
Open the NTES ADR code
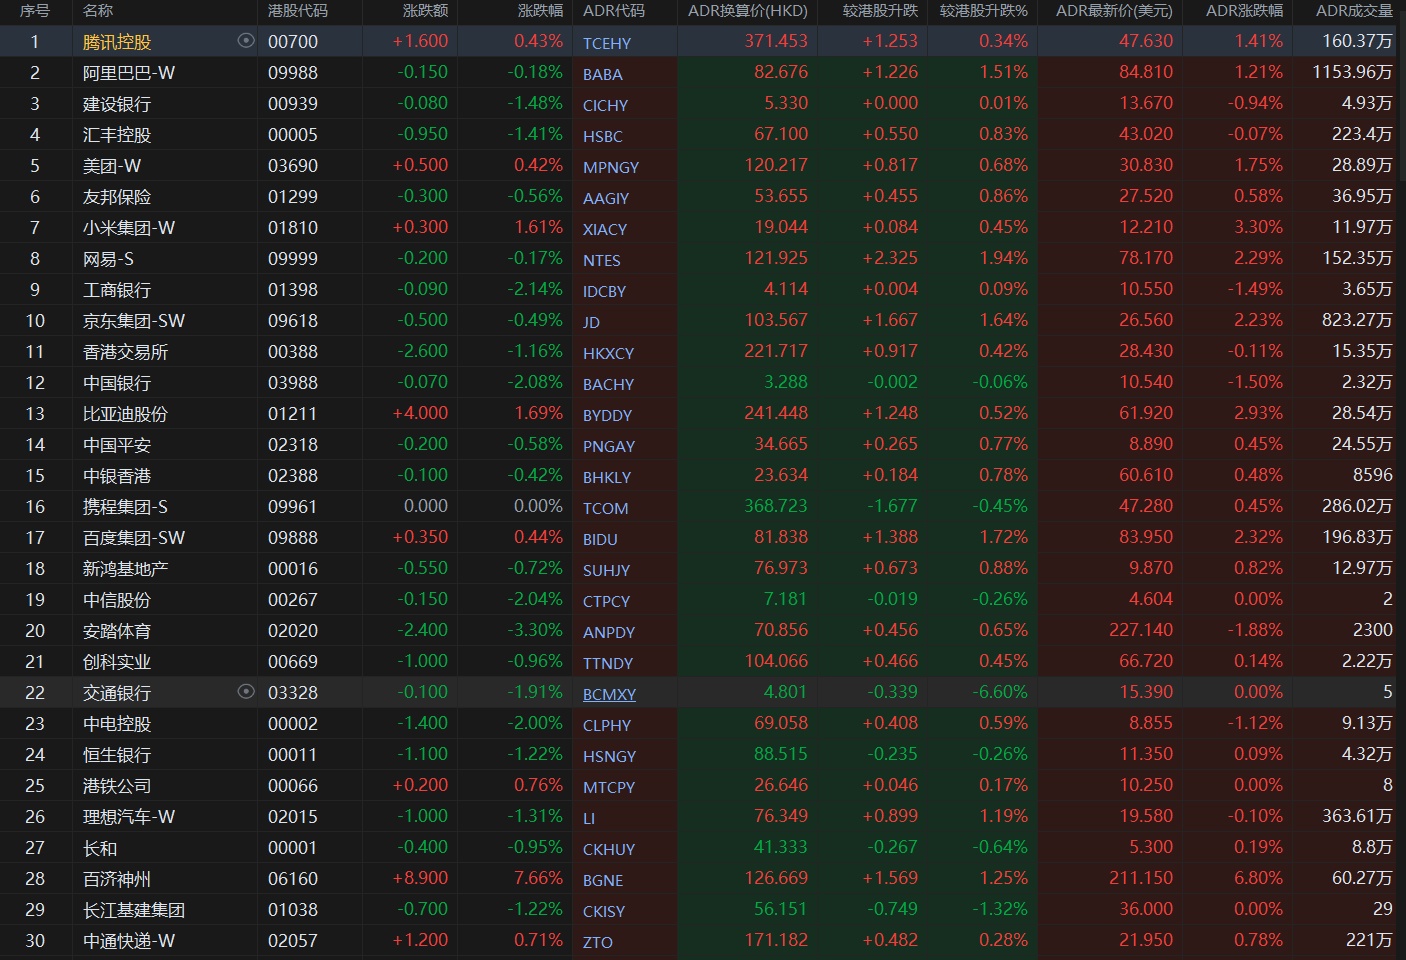click(x=602, y=260)
